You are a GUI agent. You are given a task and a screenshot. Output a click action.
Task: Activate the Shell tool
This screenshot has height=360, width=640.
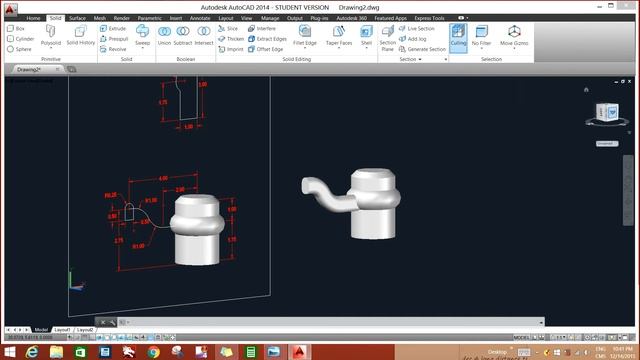(x=366, y=34)
